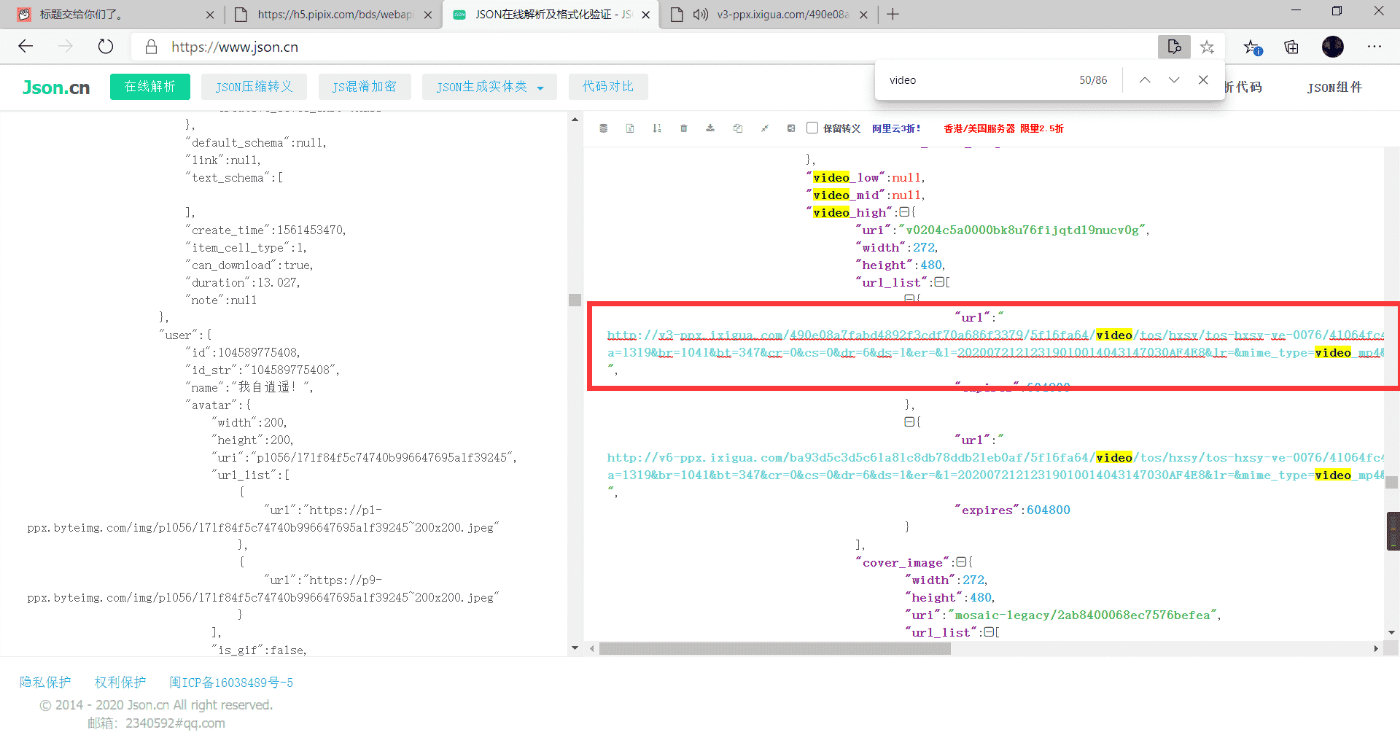
Task: Click the "create_time":1561453470 line
Action: (x=267, y=230)
